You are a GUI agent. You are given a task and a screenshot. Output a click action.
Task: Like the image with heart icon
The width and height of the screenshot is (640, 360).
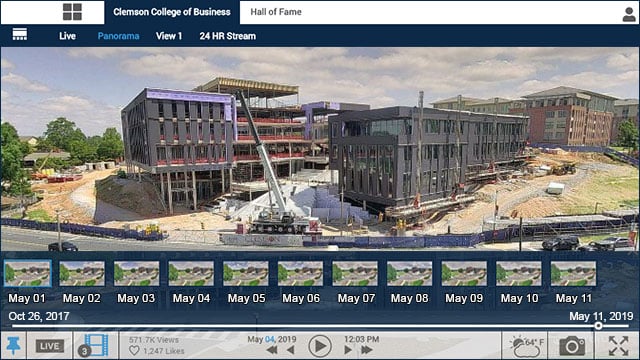134,351
